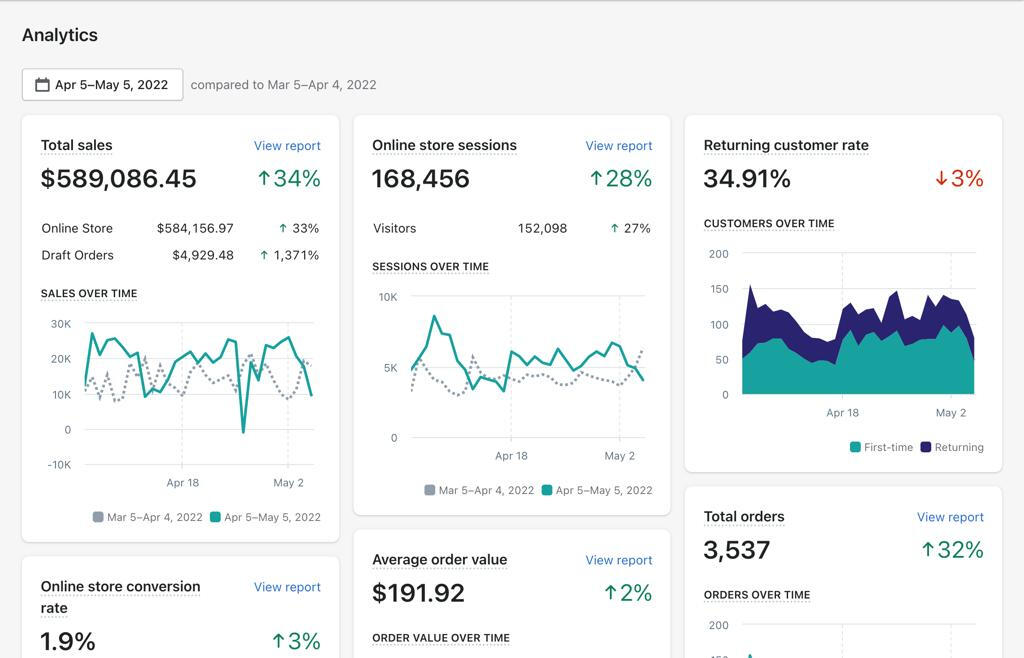Click the Total sales heading

tap(76, 146)
